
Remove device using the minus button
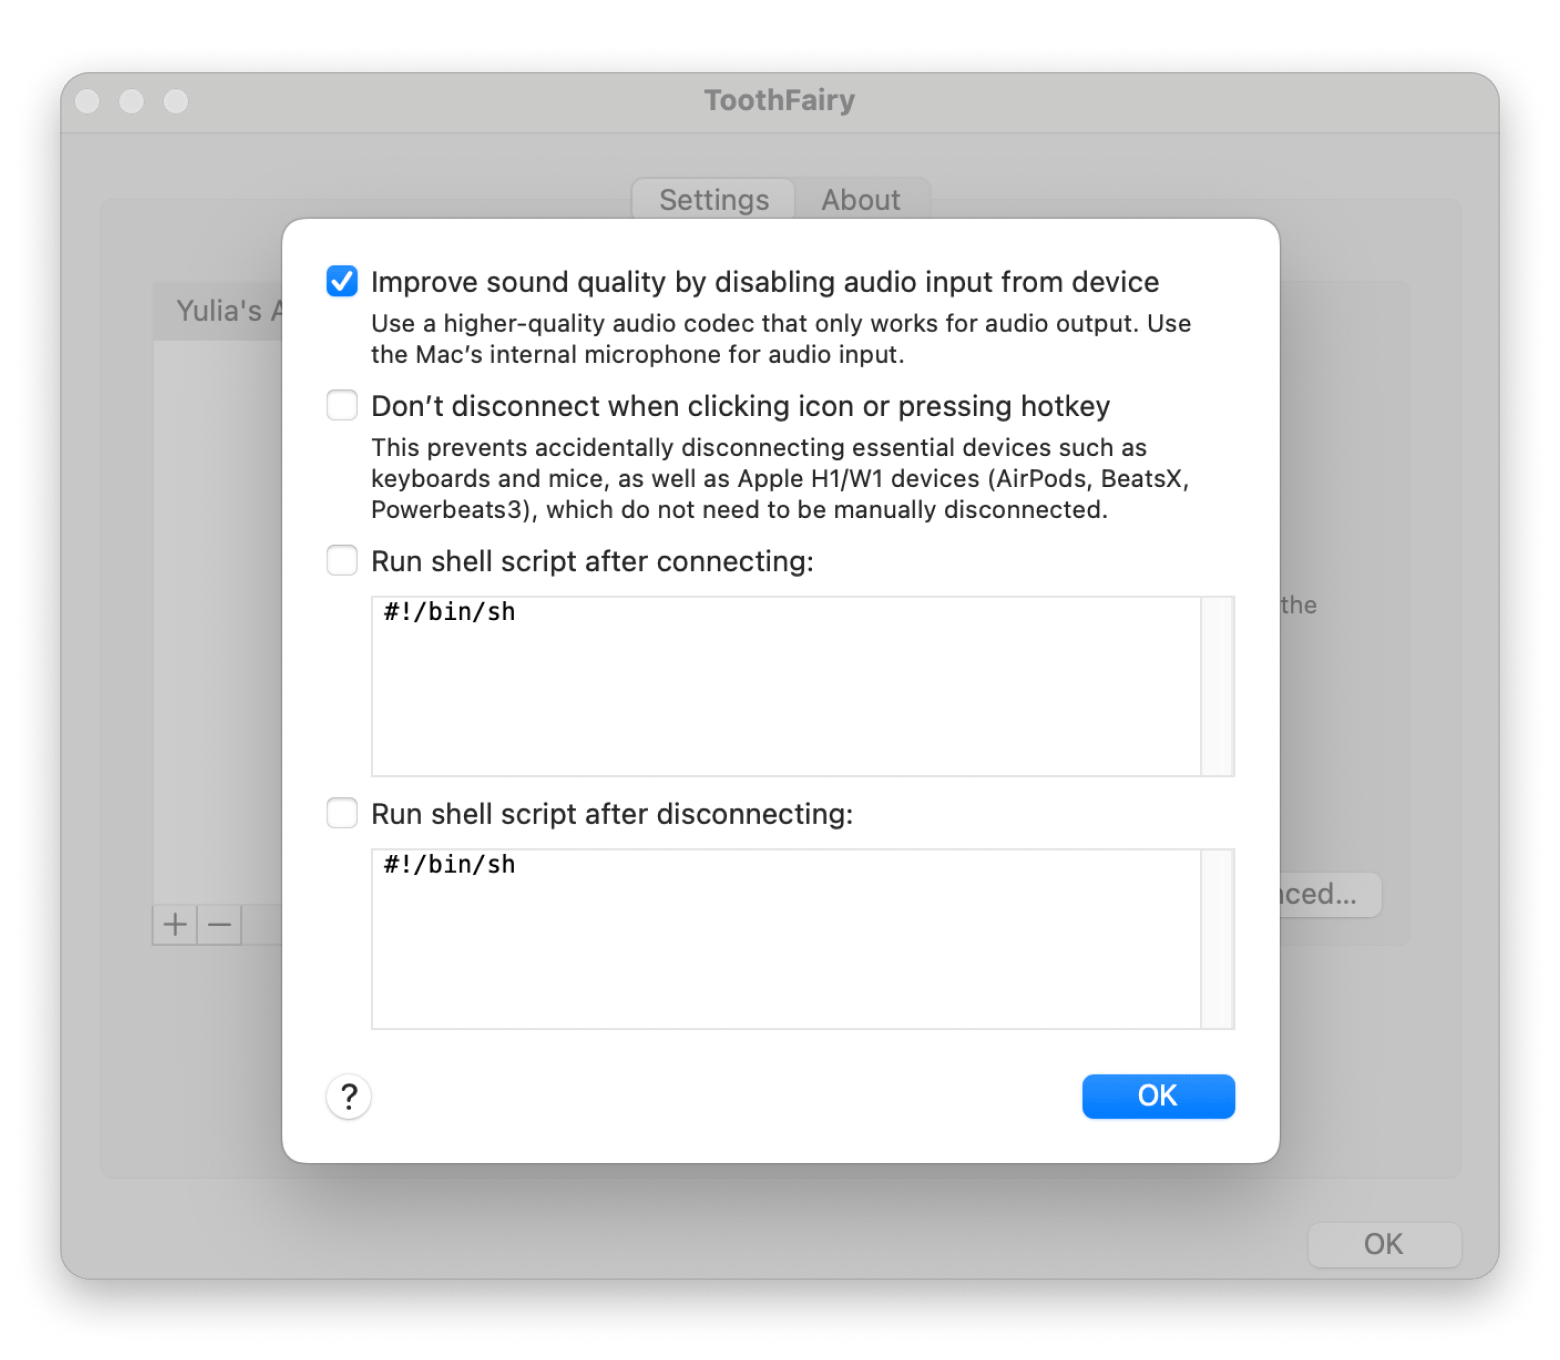pos(220,925)
